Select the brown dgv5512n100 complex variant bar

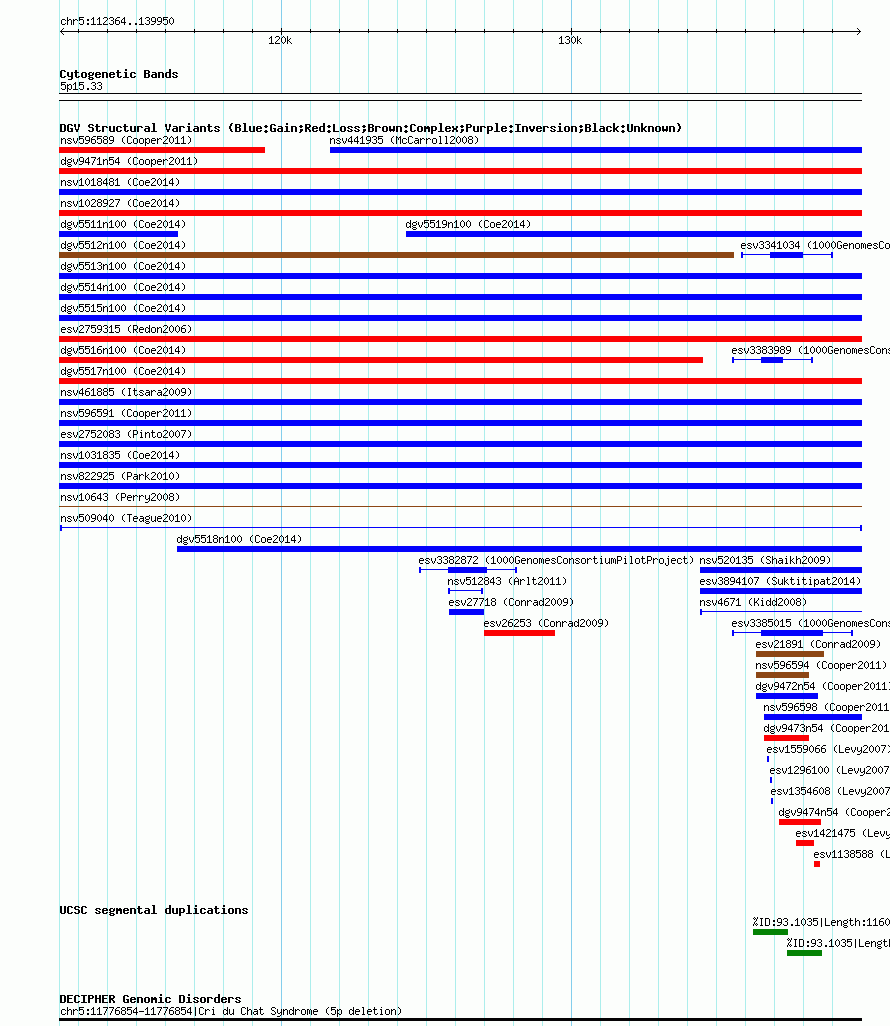(x=397, y=255)
